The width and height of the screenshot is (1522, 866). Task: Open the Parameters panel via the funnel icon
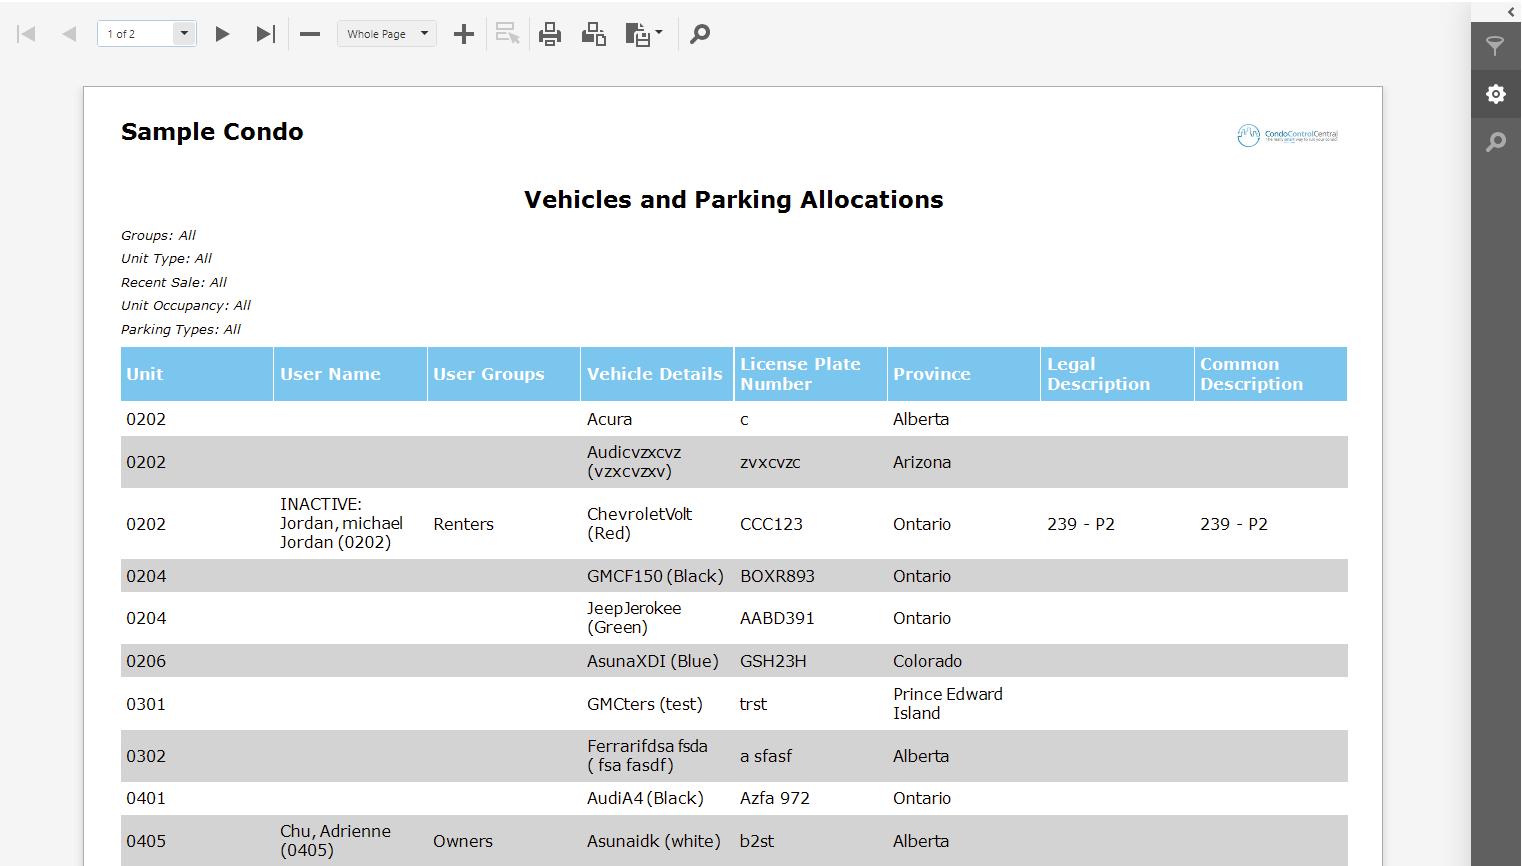pos(1496,45)
